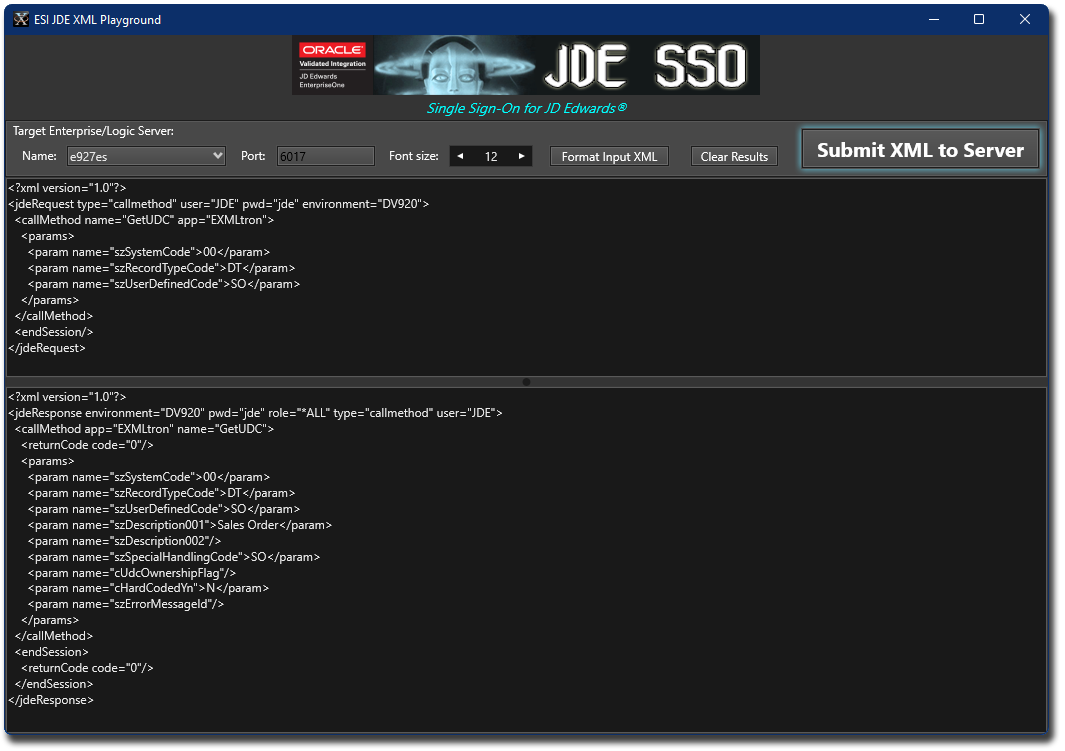Click the app icon in title bar
This screenshot has height=751, width=1065.
tap(21, 19)
